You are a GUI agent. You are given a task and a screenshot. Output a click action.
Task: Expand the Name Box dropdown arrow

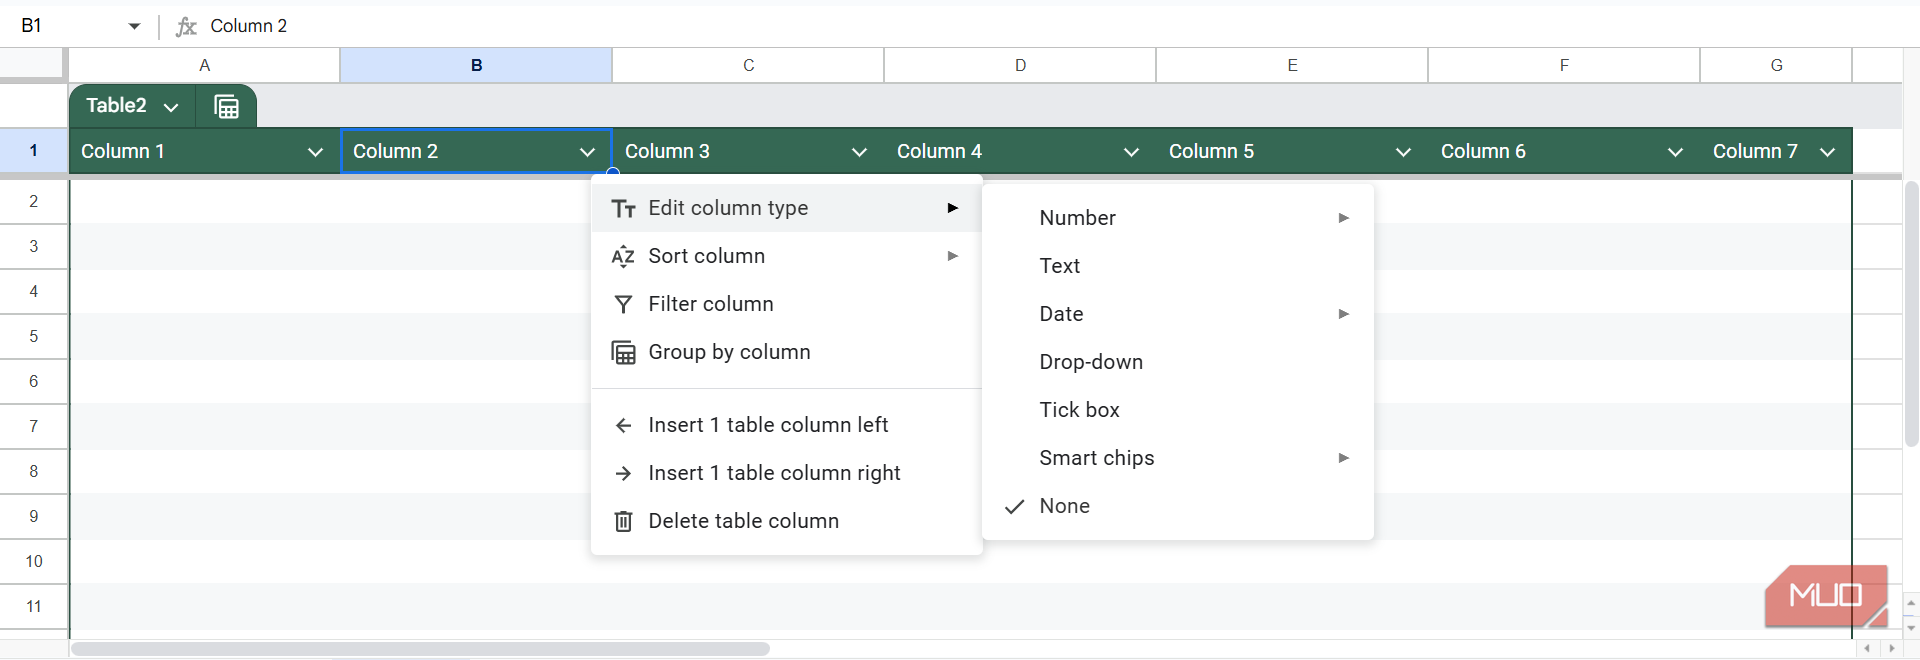[134, 26]
